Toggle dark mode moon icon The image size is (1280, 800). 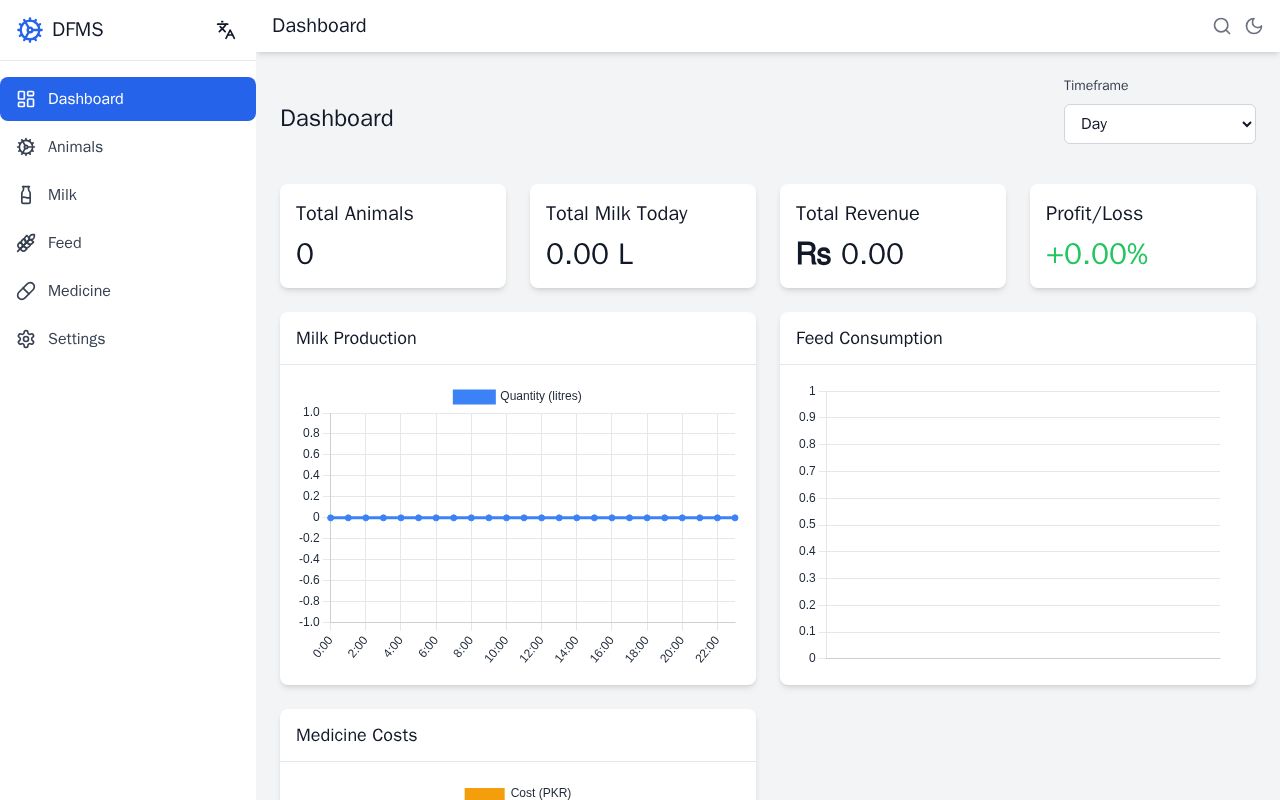coord(1254,26)
